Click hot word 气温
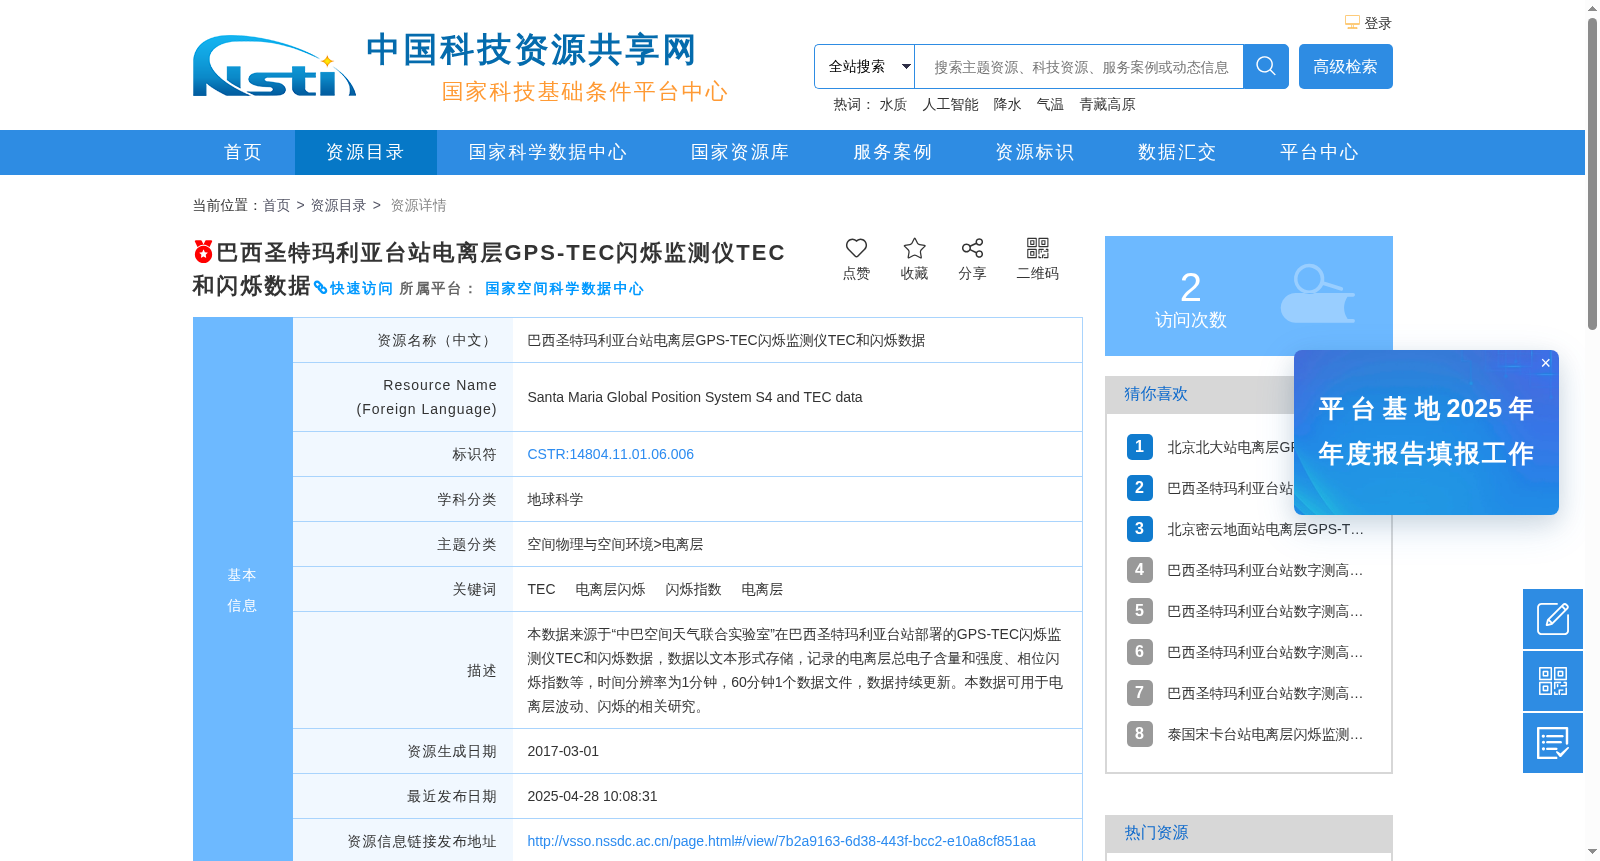The height and width of the screenshot is (861, 1600). coord(1050,104)
